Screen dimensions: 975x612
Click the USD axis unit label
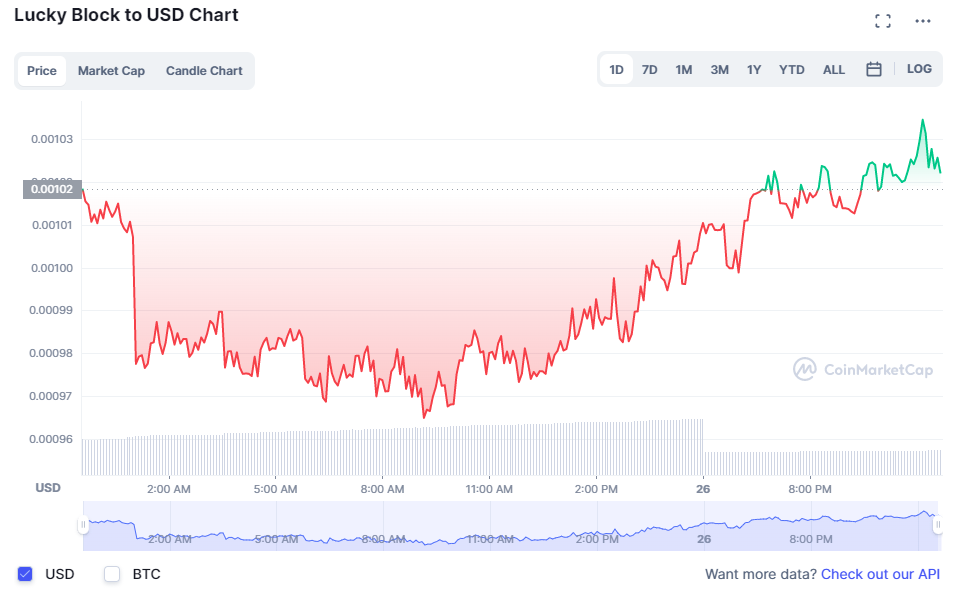48,488
